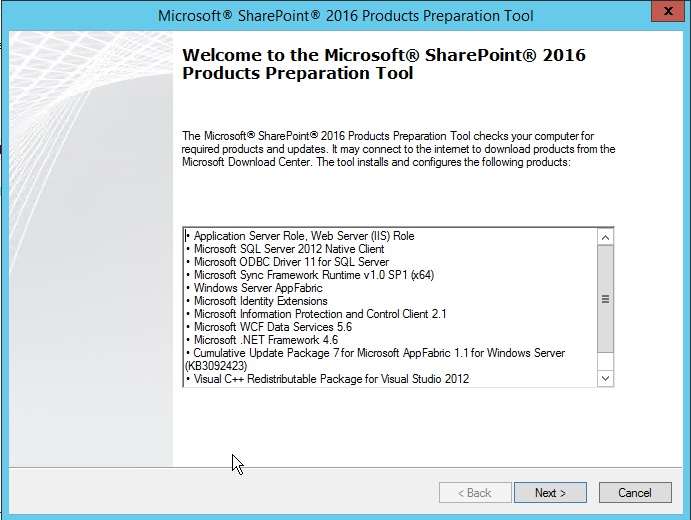Select 'Microsoft Information Protection and Control Client 2.1' line

(x=316, y=314)
